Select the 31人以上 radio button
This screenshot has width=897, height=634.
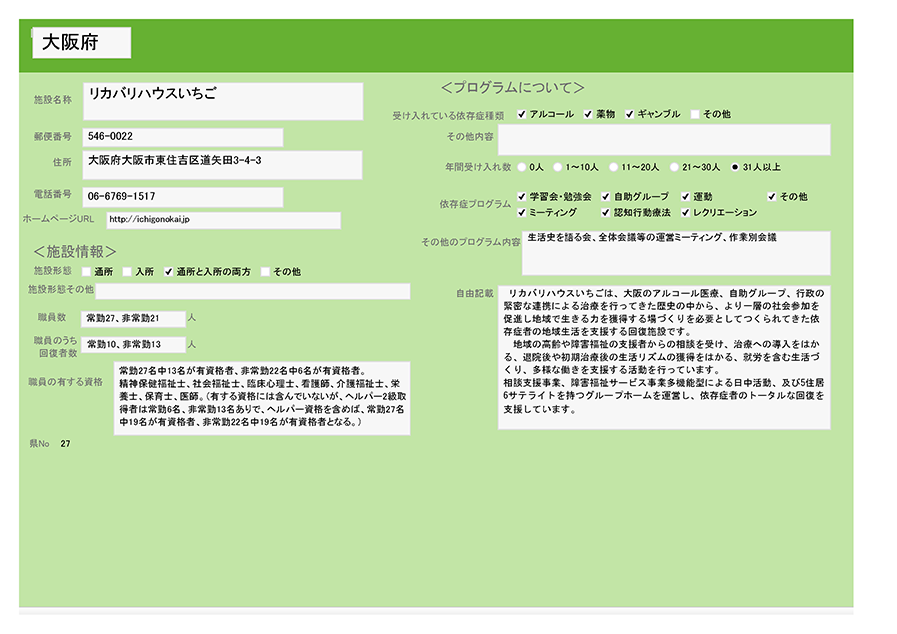736,166
